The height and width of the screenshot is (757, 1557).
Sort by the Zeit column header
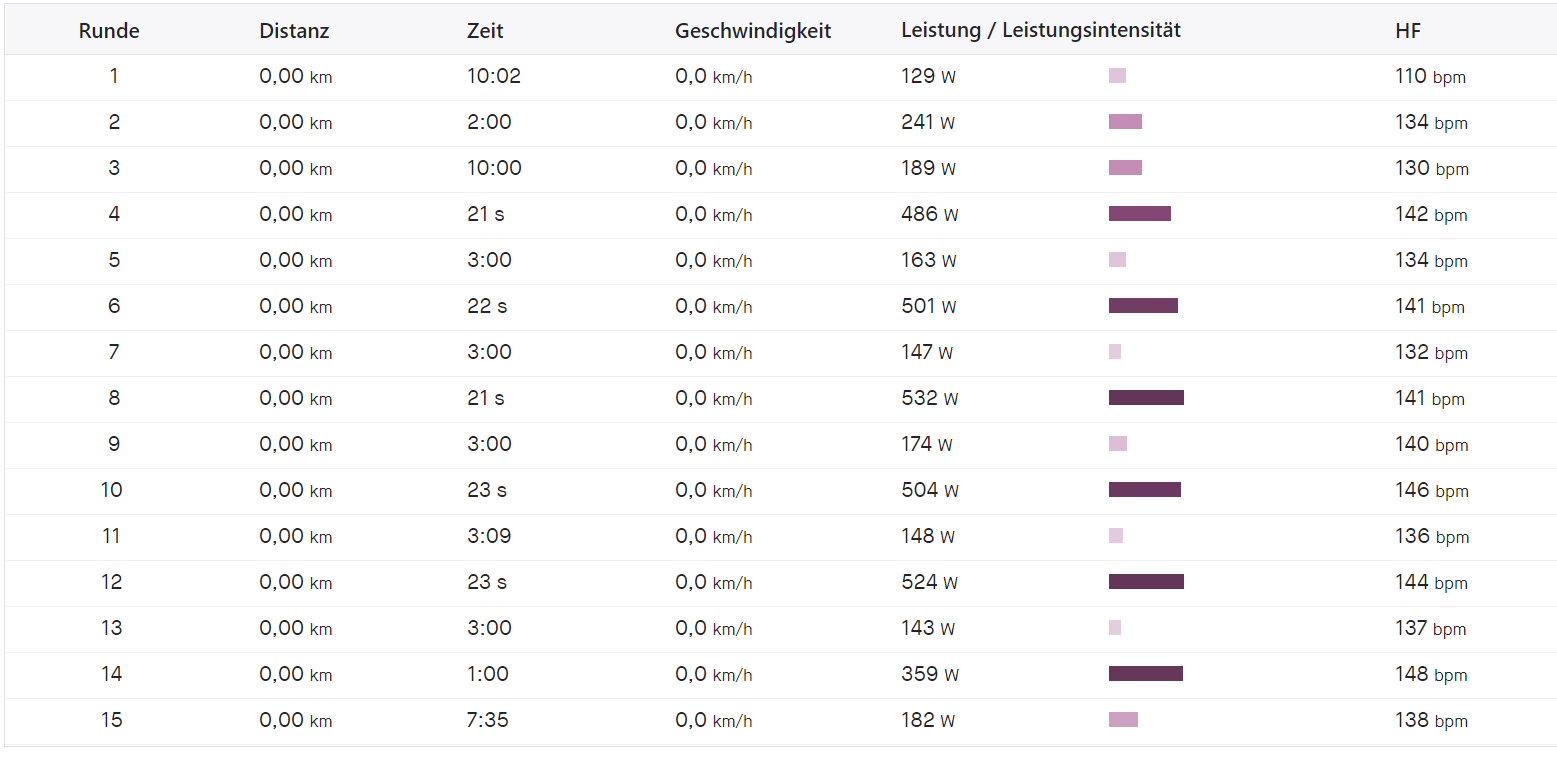(x=485, y=31)
